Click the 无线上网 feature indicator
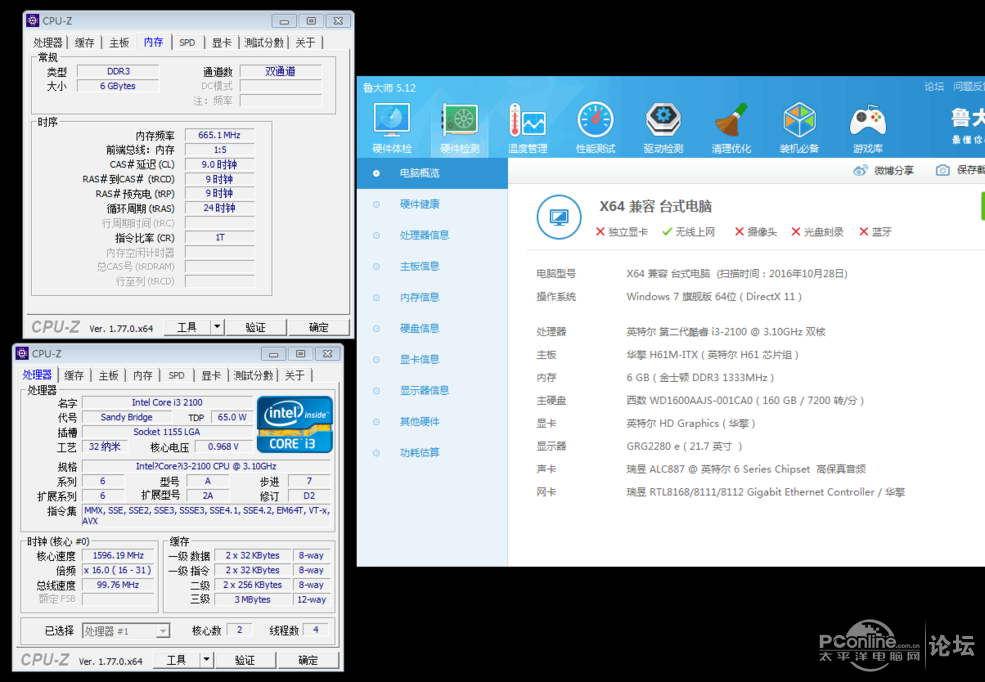 pyautogui.click(x=688, y=232)
